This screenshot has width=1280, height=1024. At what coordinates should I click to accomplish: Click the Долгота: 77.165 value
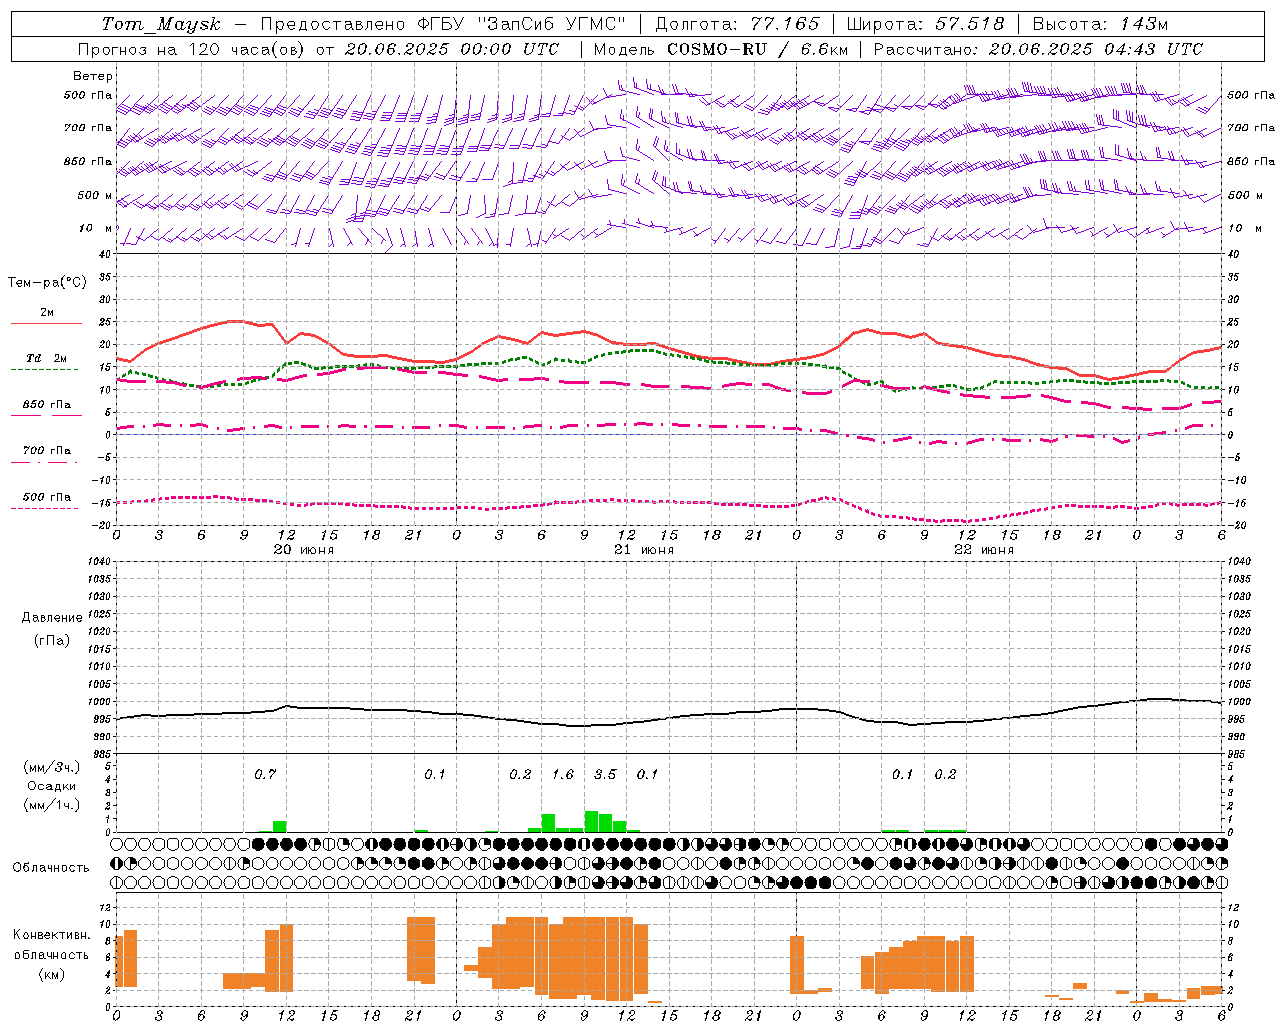(x=737, y=24)
